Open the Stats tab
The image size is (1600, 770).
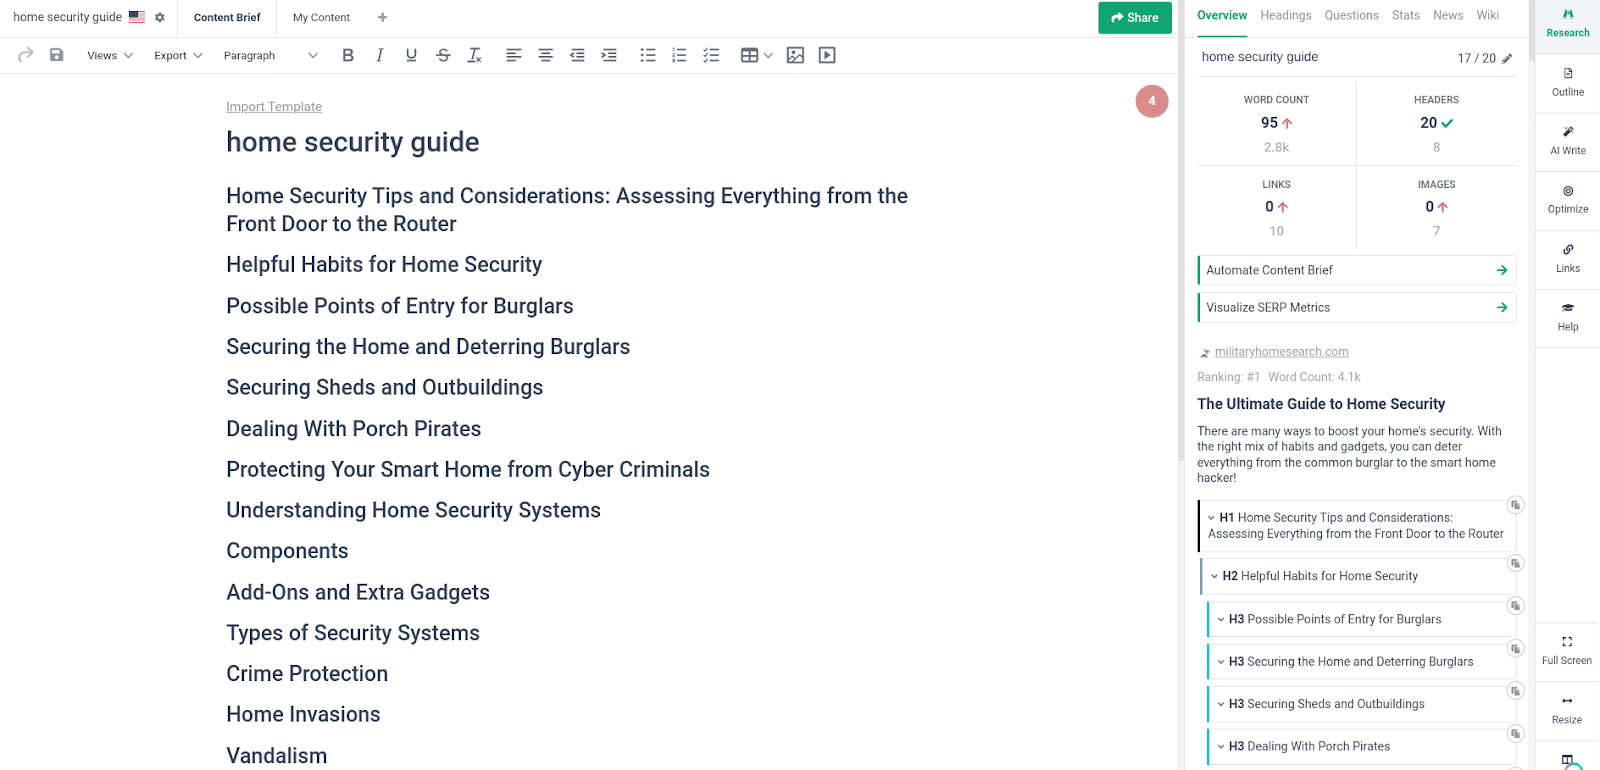tap(1406, 15)
